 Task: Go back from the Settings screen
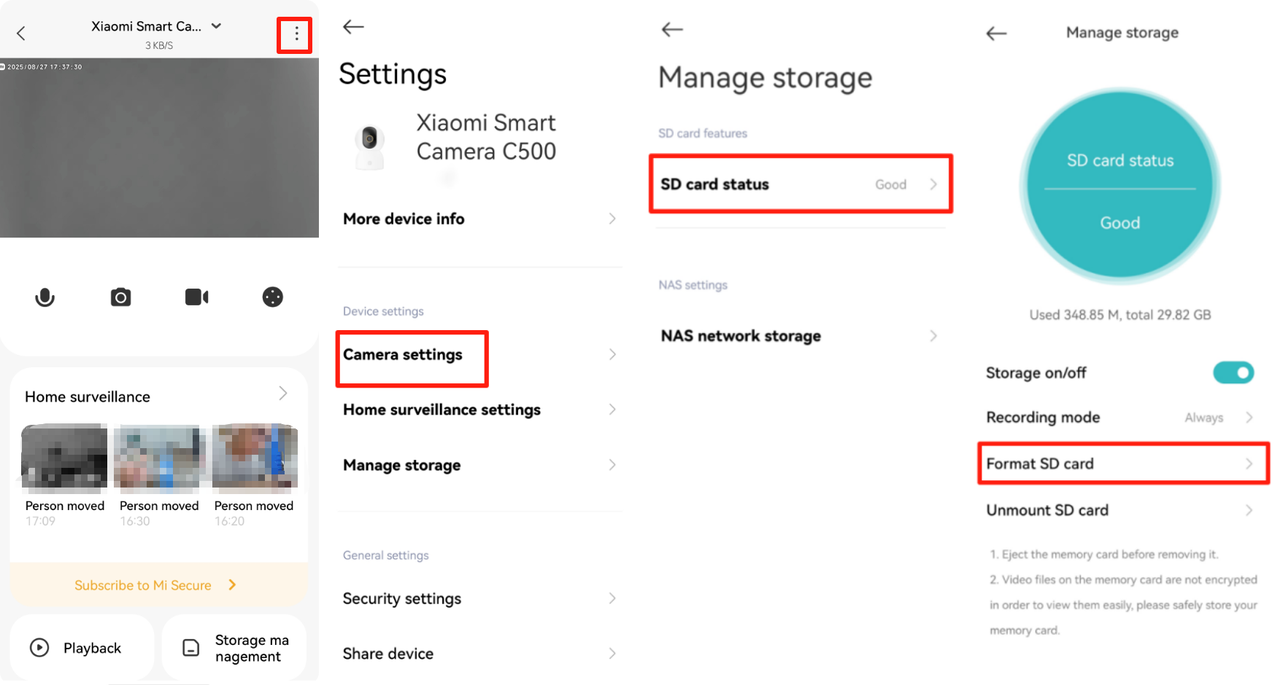coord(353,27)
